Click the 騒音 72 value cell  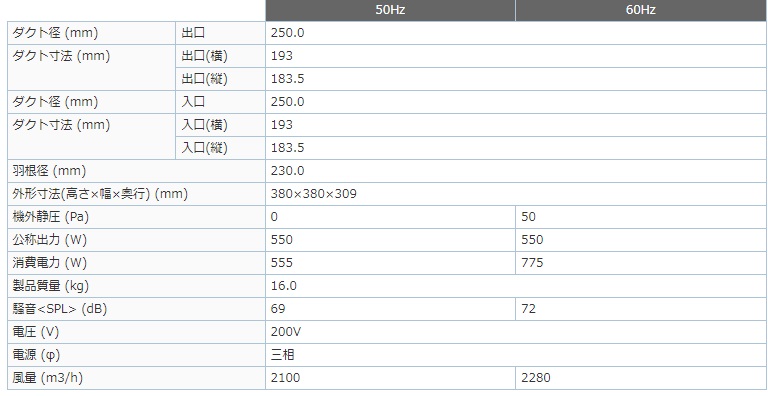[641, 309]
